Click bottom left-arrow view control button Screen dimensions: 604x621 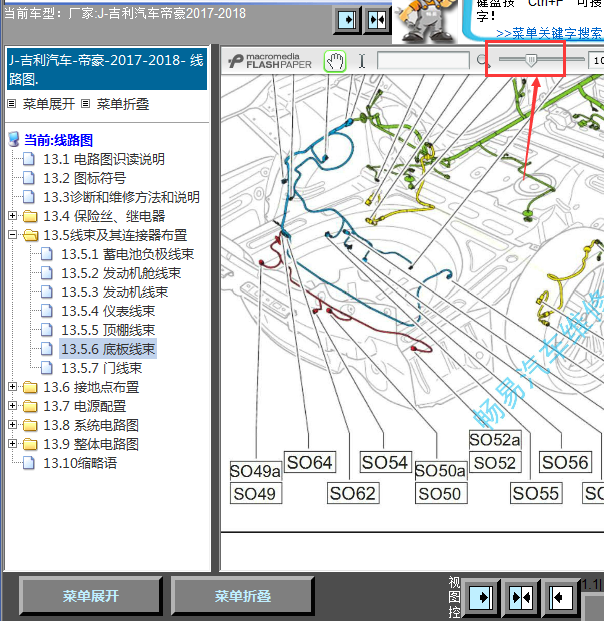pos(561,597)
